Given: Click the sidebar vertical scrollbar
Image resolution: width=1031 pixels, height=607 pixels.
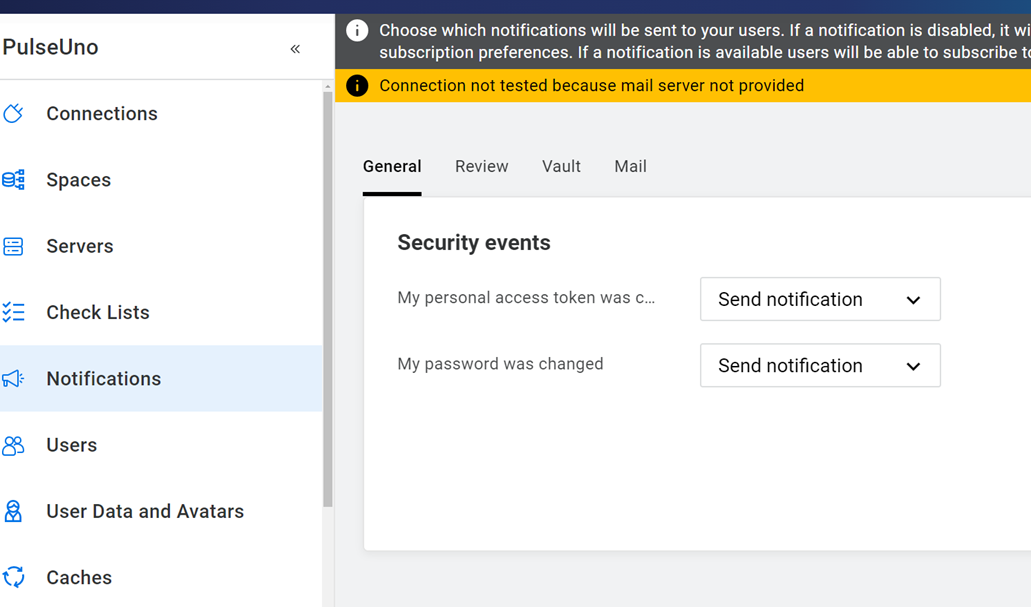Looking at the screenshot, I should (x=328, y=300).
